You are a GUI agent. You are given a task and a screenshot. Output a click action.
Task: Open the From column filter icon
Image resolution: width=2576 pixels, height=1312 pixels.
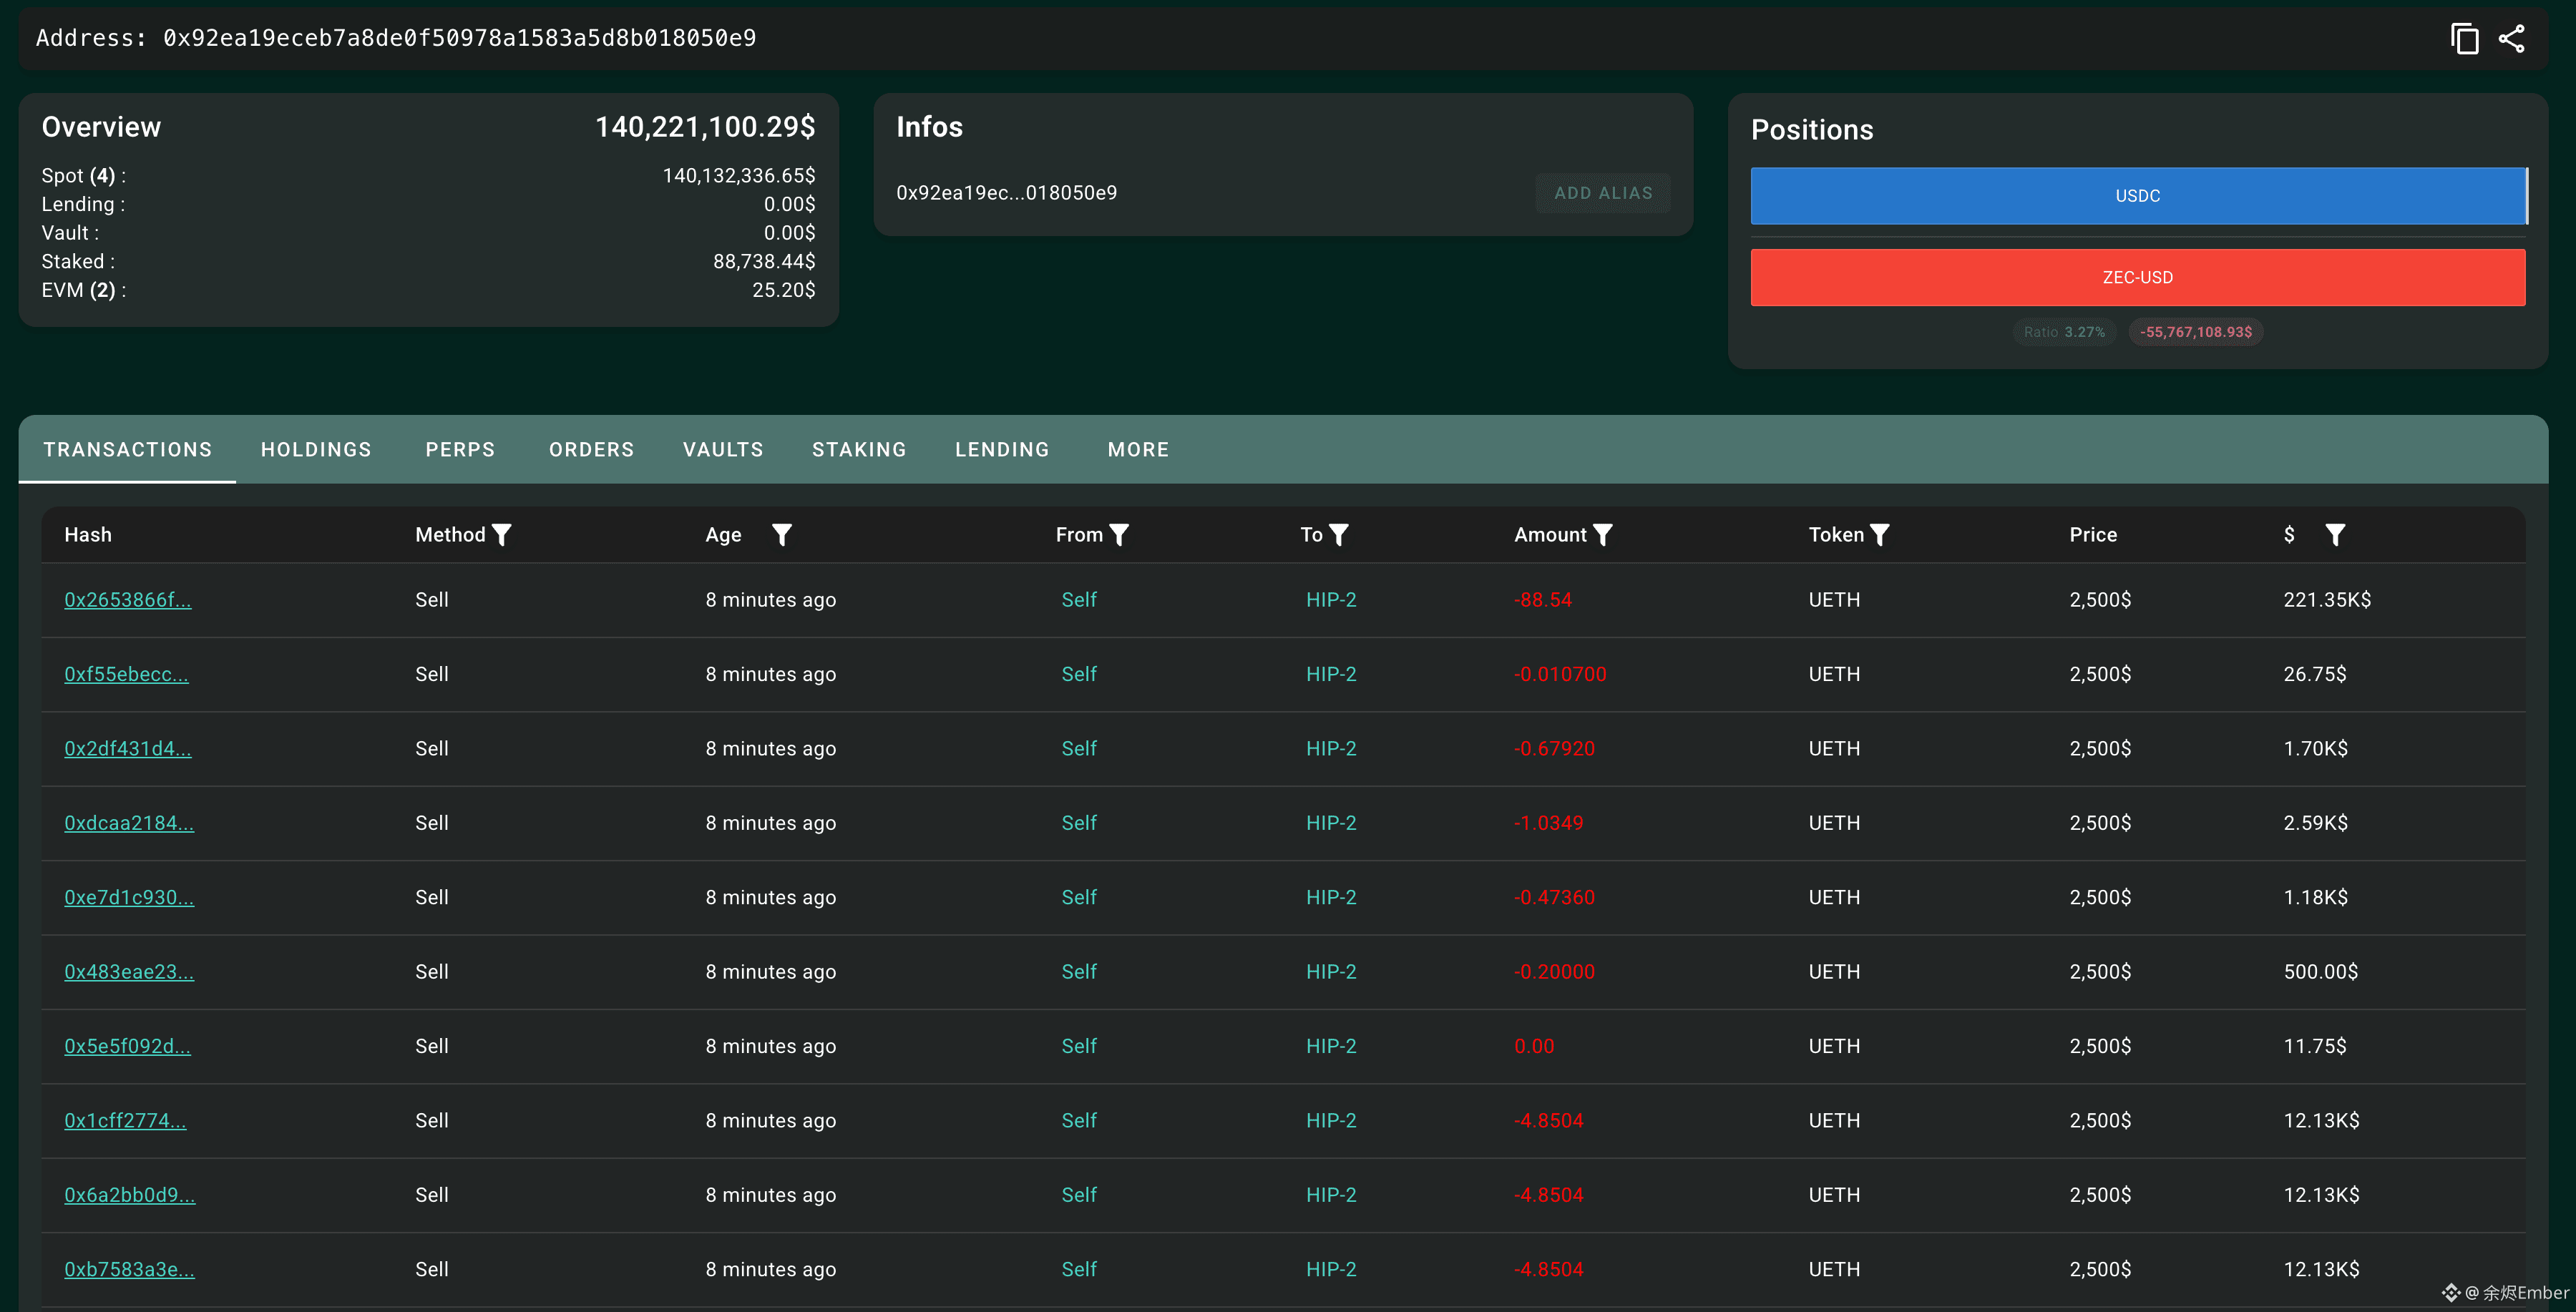pyautogui.click(x=1119, y=535)
